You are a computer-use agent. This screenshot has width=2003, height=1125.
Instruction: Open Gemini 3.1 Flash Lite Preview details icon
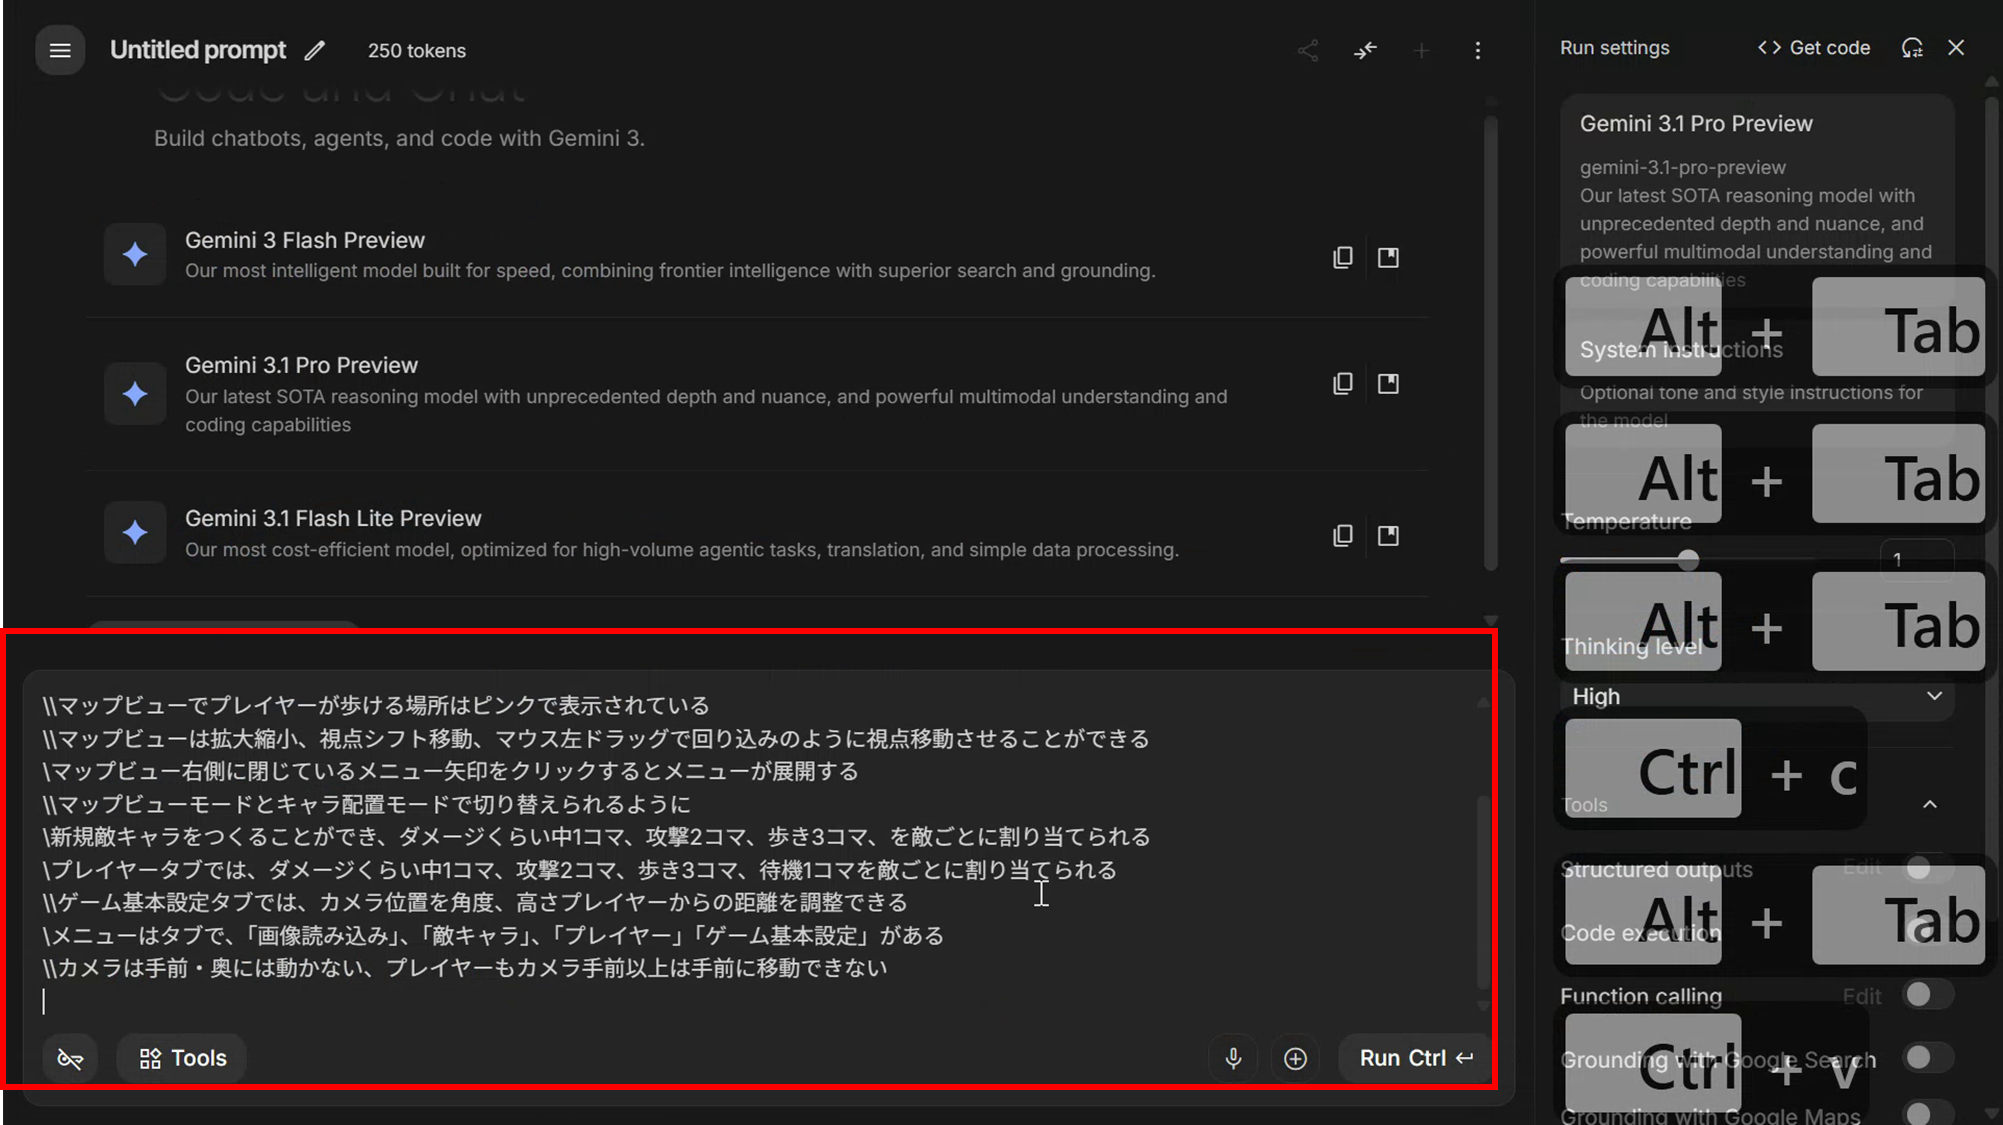point(1388,535)
